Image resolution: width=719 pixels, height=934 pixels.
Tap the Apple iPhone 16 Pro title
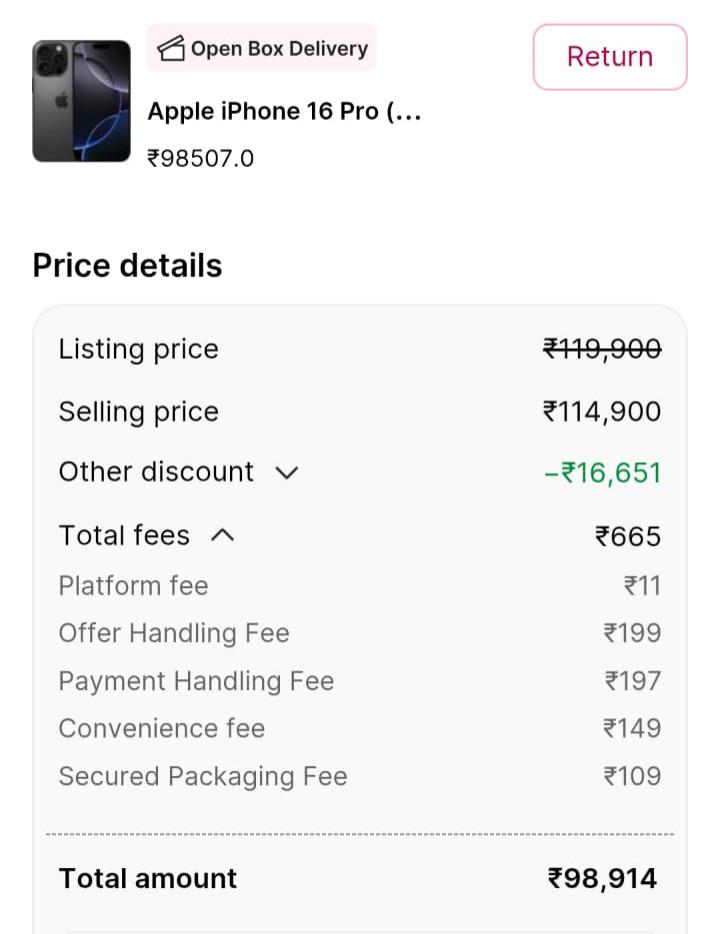click(x=284, y=111)
